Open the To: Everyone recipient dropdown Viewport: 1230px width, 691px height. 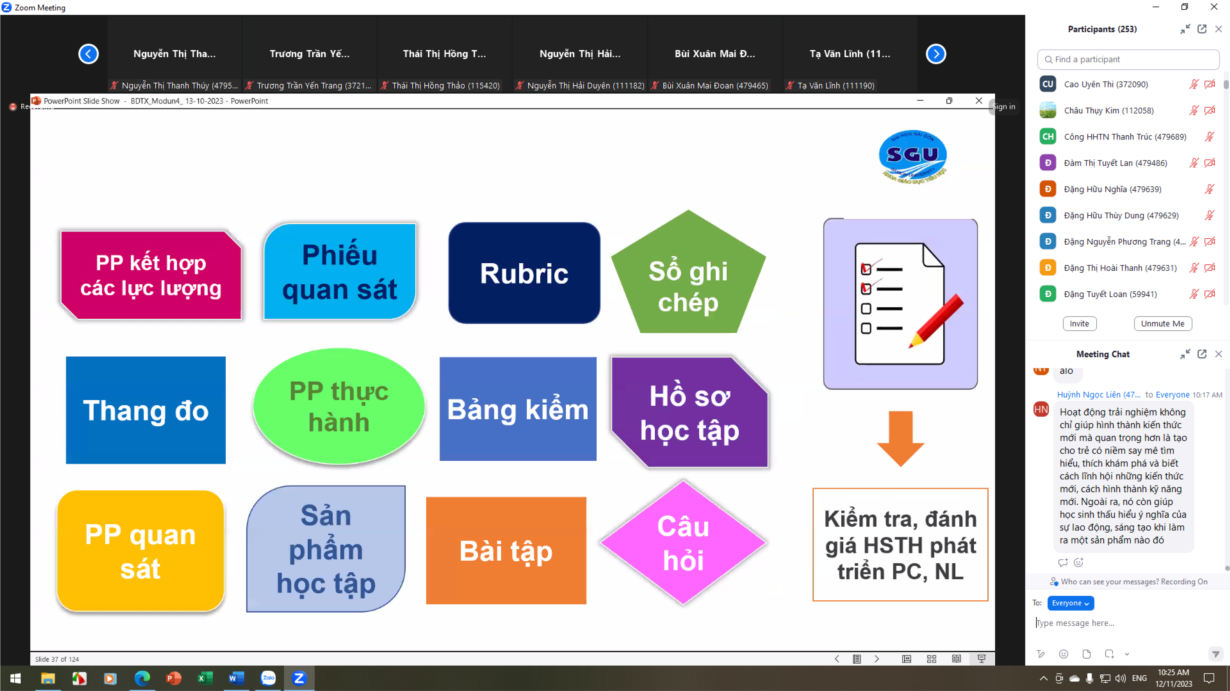tap(1070, 603)
